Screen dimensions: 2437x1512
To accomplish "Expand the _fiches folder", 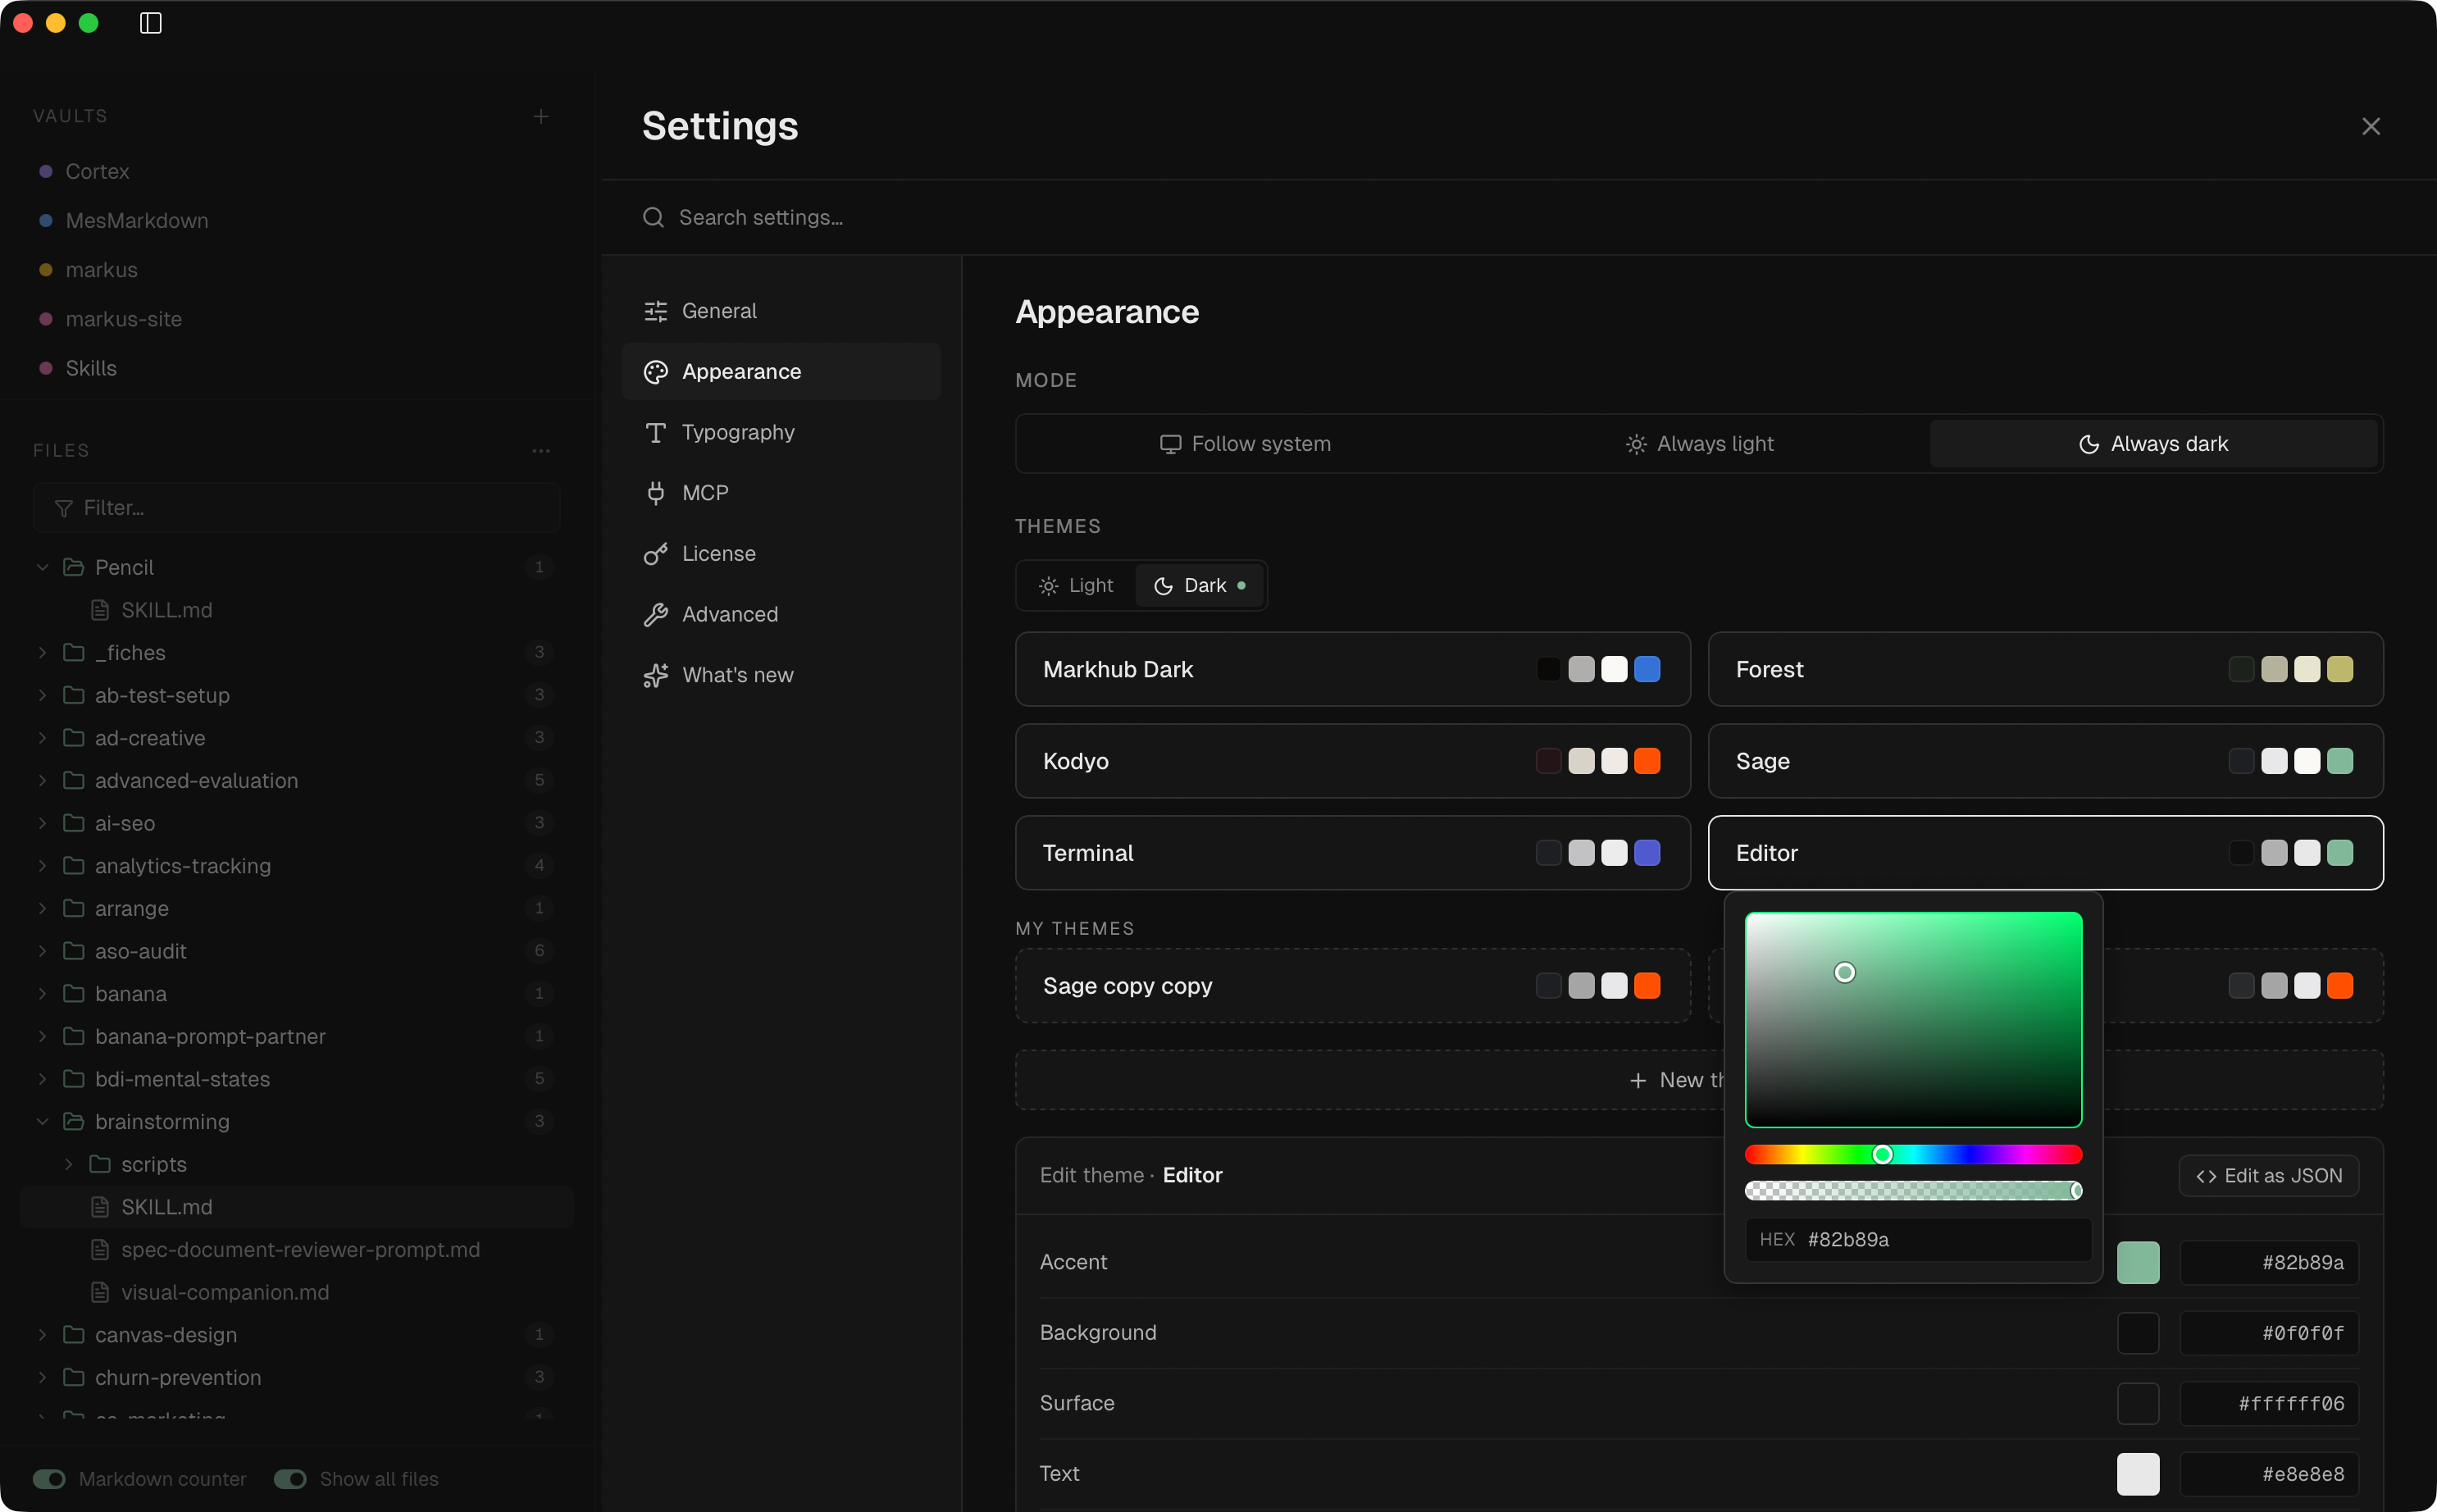I will pos(42,653).
